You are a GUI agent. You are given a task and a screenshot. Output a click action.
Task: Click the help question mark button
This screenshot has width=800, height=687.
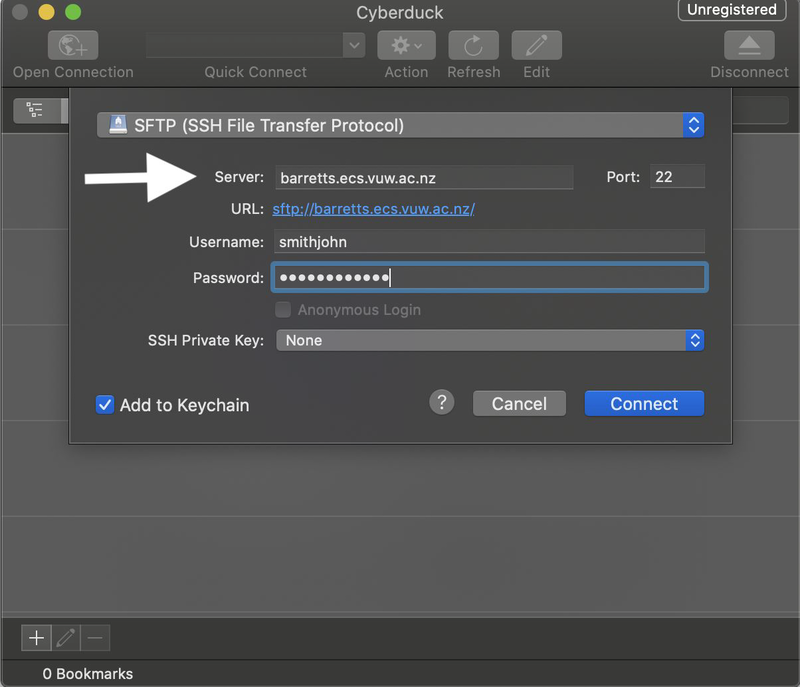(x=442, y=403)
